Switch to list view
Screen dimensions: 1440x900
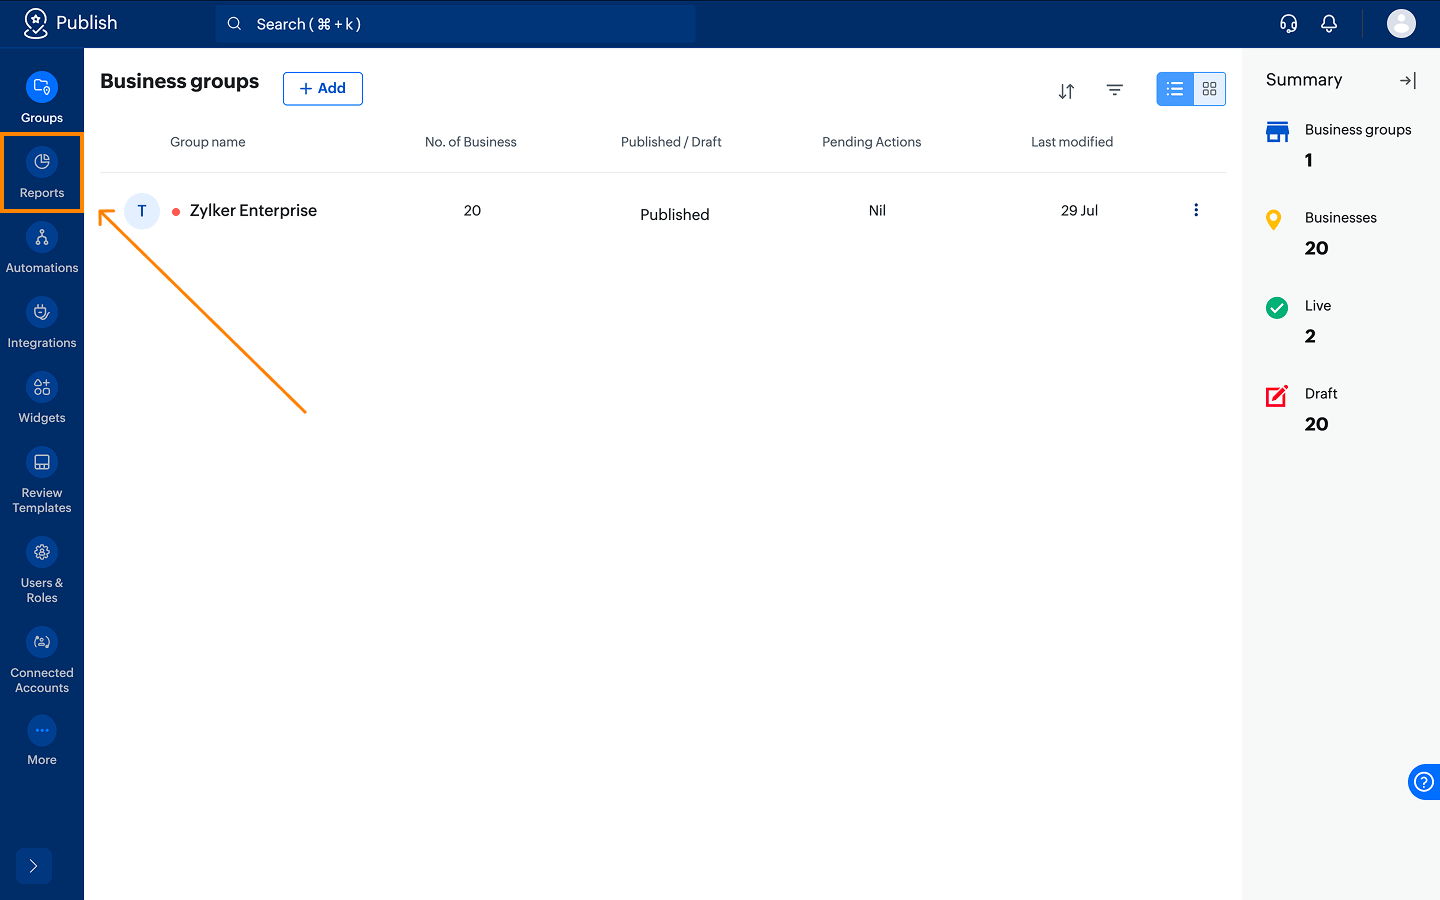(1175, 89)
